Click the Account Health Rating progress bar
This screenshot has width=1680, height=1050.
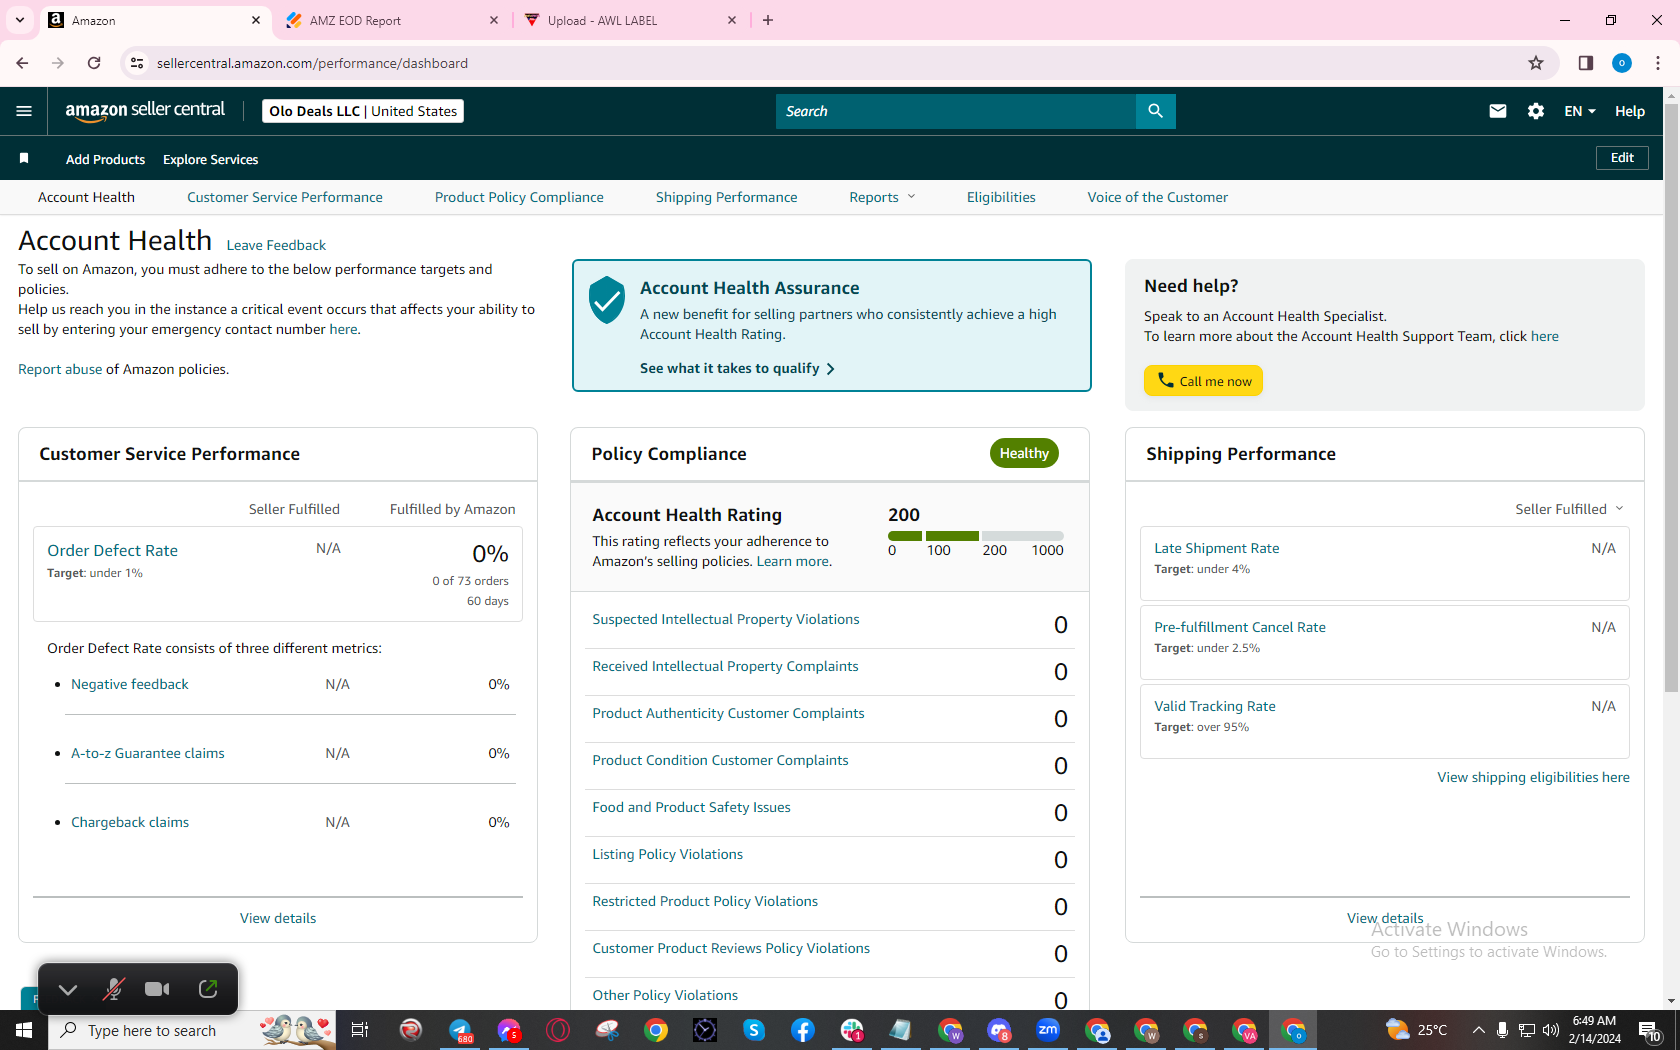976,536
